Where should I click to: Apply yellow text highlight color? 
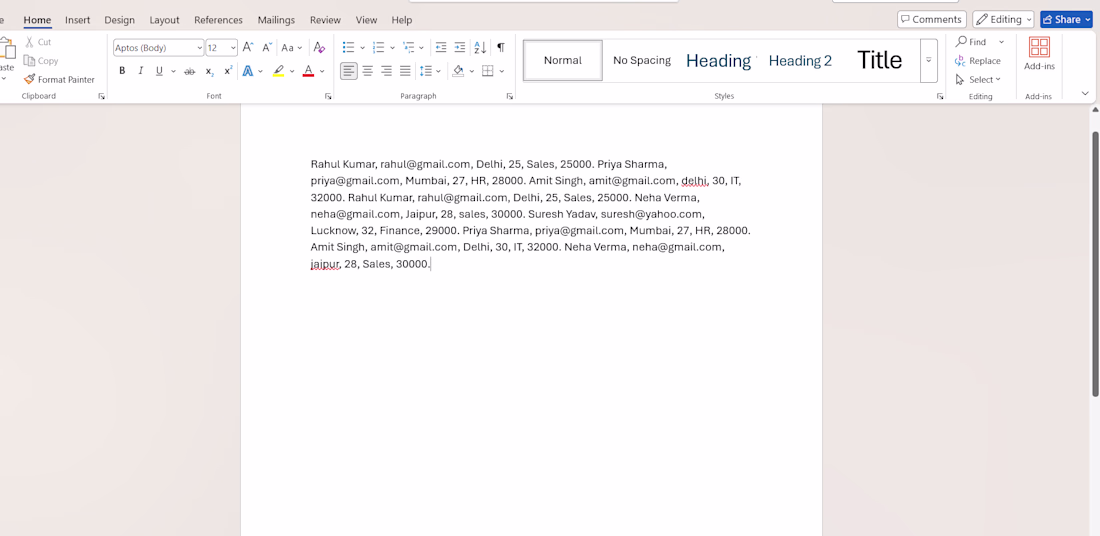(279, 71)
